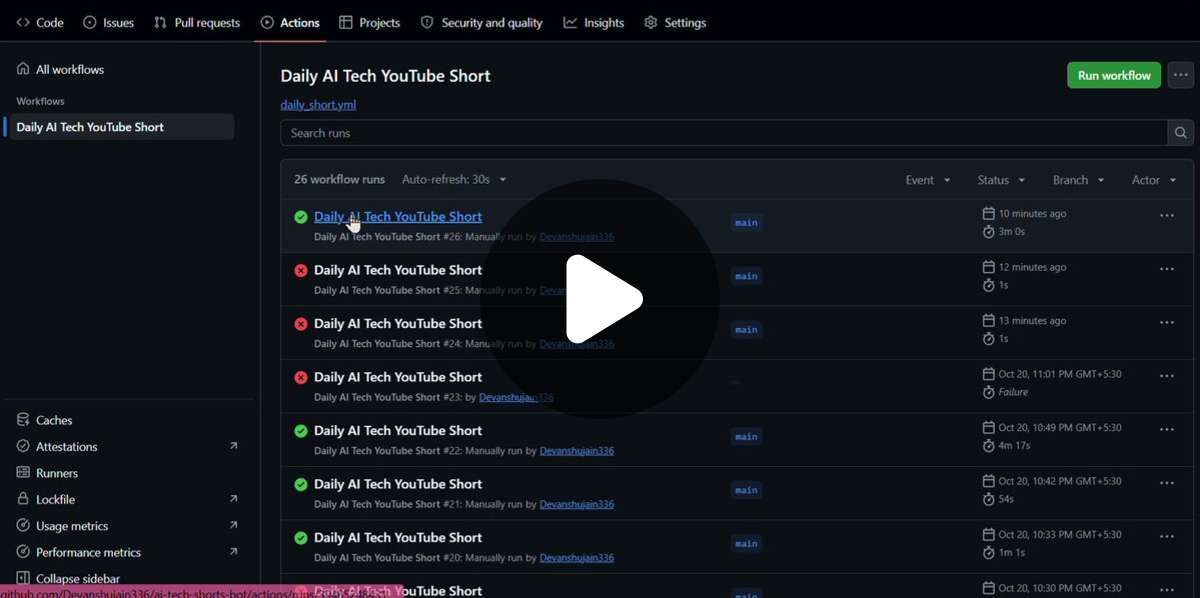This screenshot has width=1200, height=598.
Task: Focus the Search runs input field
Action: click(x=724, y=133)
